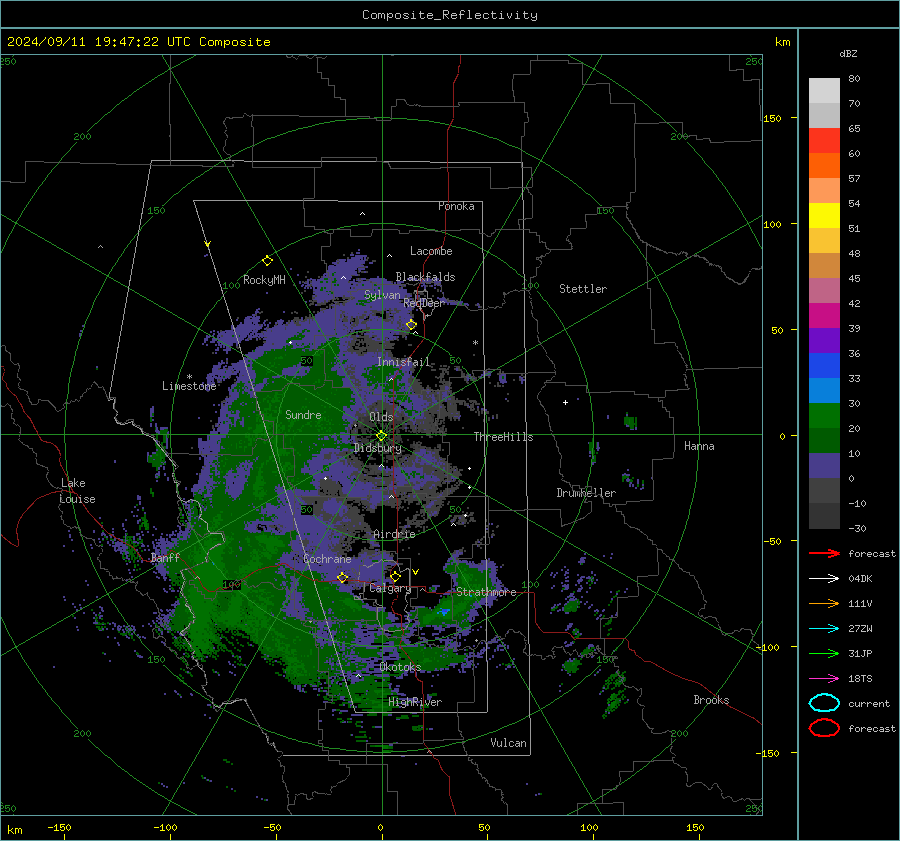Click the Limestone label
Image resolution: width=900 pixels, height=841 pixels.
(x=189, y=386)
